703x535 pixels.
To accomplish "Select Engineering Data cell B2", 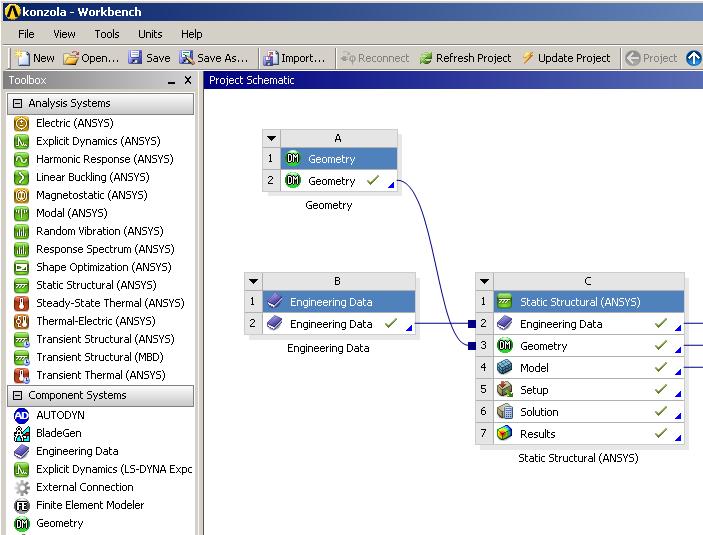I will (x=338, y=324).
